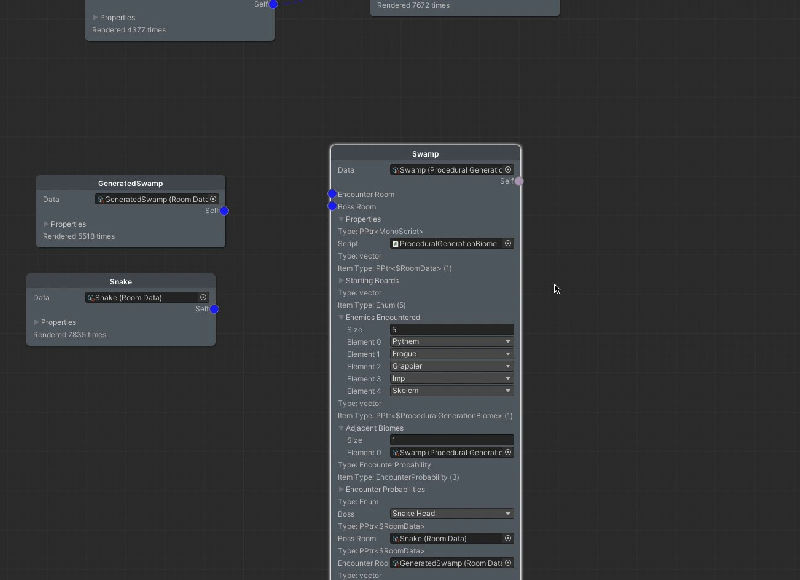This screenshot has height=580, width=800.
Task: Open object picker for Snake Data field
Action: coord(203,297)
